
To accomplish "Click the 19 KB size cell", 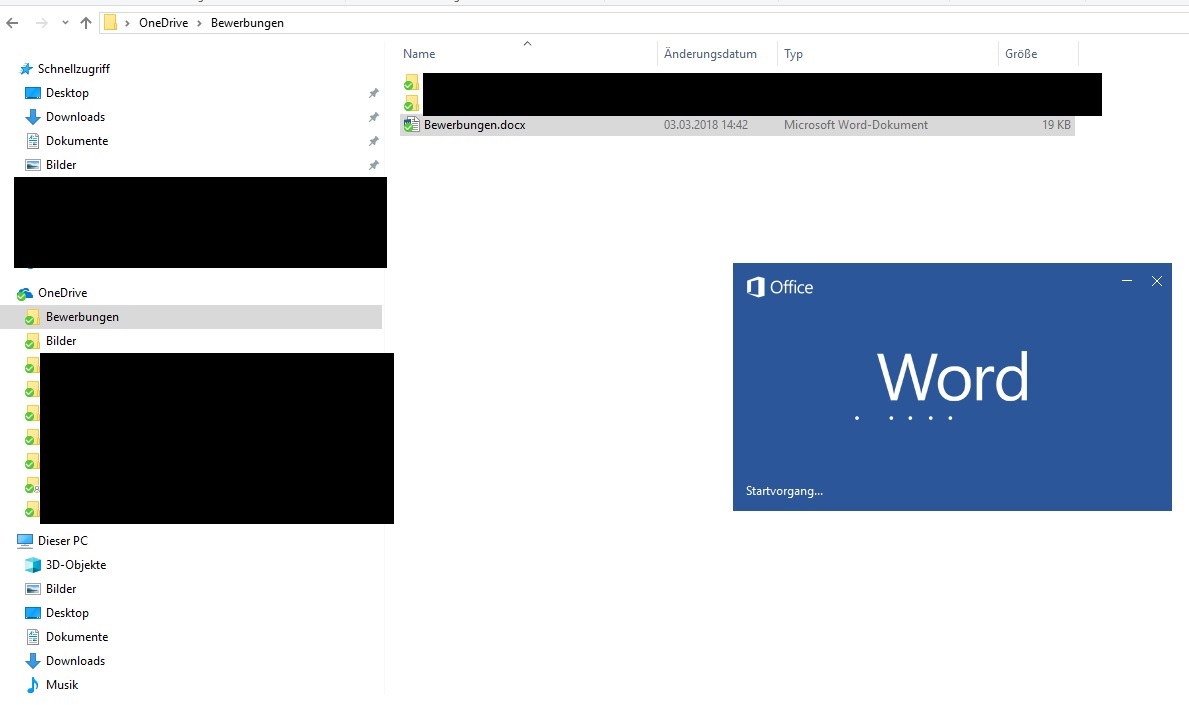I will point(1056,125).
